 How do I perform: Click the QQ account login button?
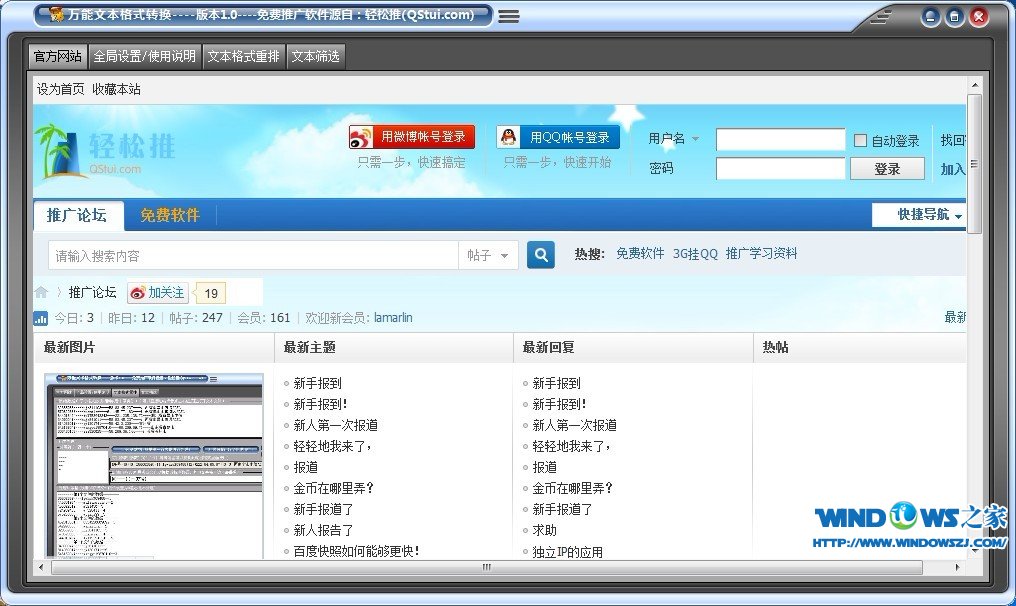(558, 137)
